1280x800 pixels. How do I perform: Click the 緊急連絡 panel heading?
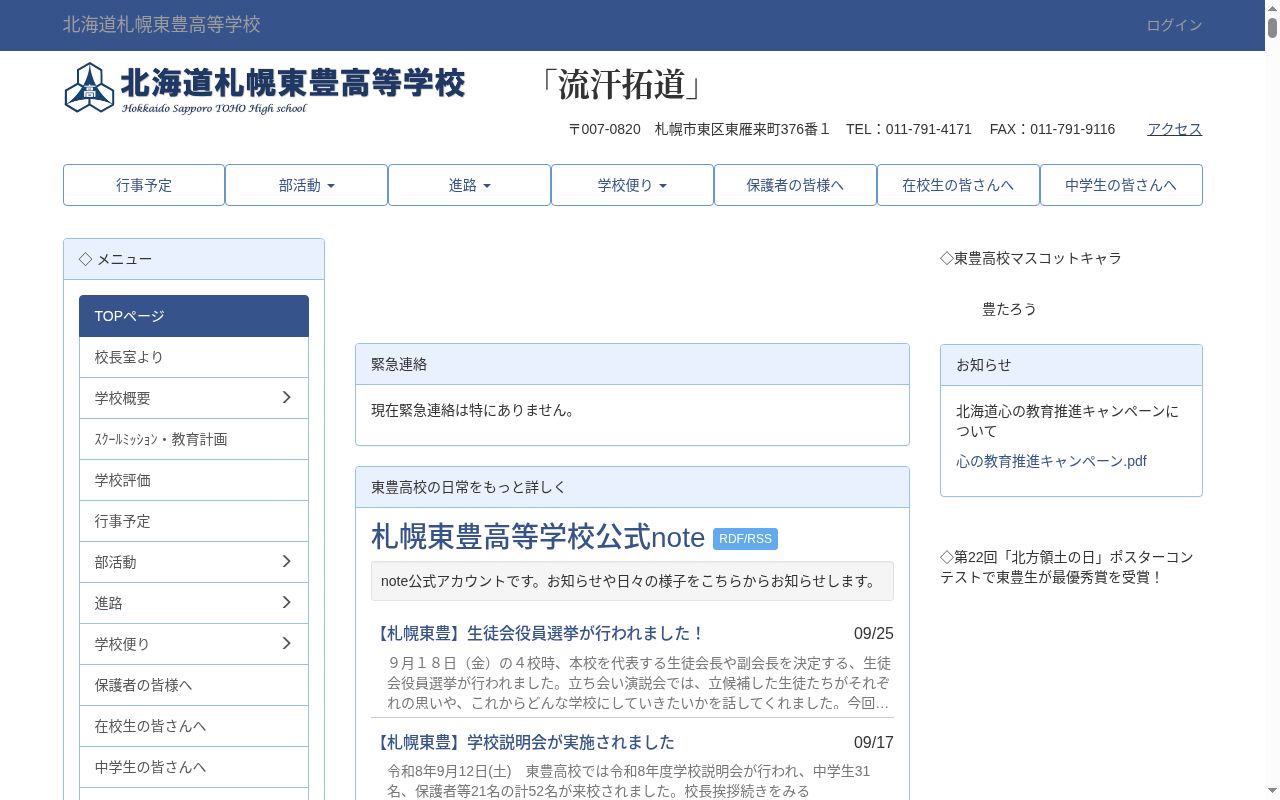click(632, 364)
